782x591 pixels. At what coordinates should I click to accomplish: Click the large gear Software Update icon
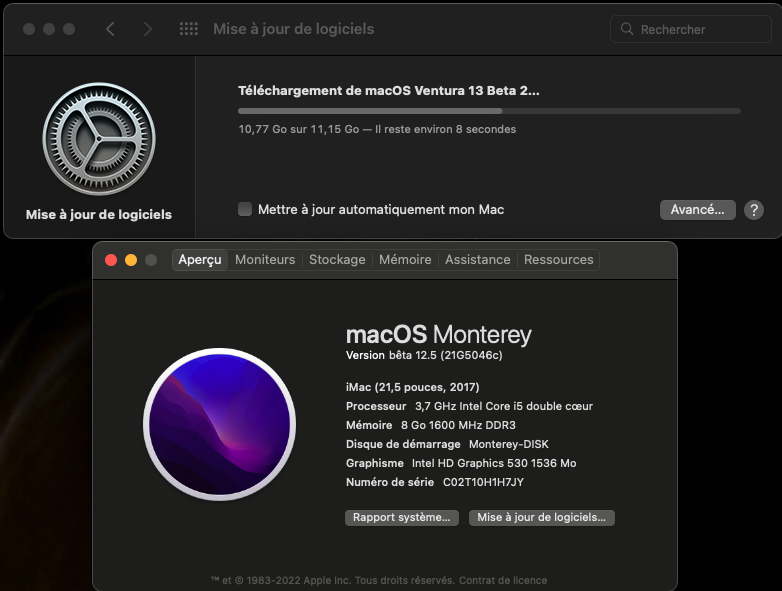pos(99,139)
